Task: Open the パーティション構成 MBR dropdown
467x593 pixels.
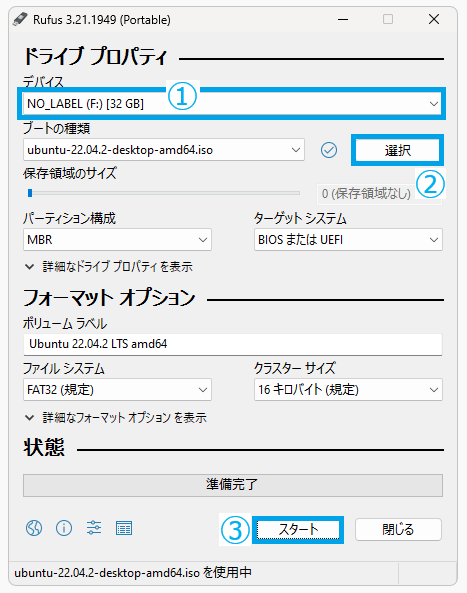Action: pos(117,239)
